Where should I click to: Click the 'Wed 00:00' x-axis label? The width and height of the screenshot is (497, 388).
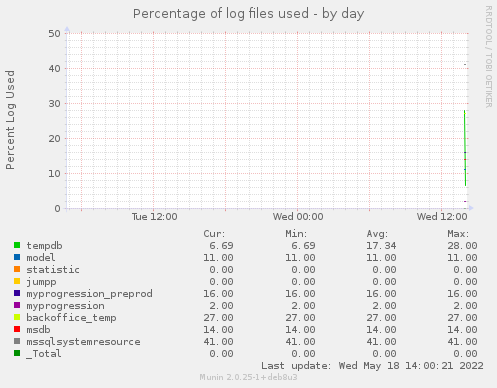[298, 217]
